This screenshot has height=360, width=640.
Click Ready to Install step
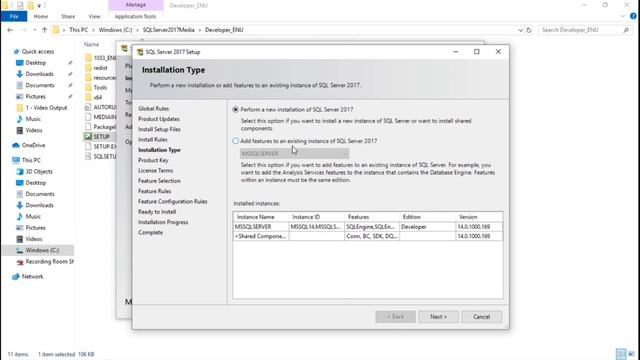(x=157, y=211)
